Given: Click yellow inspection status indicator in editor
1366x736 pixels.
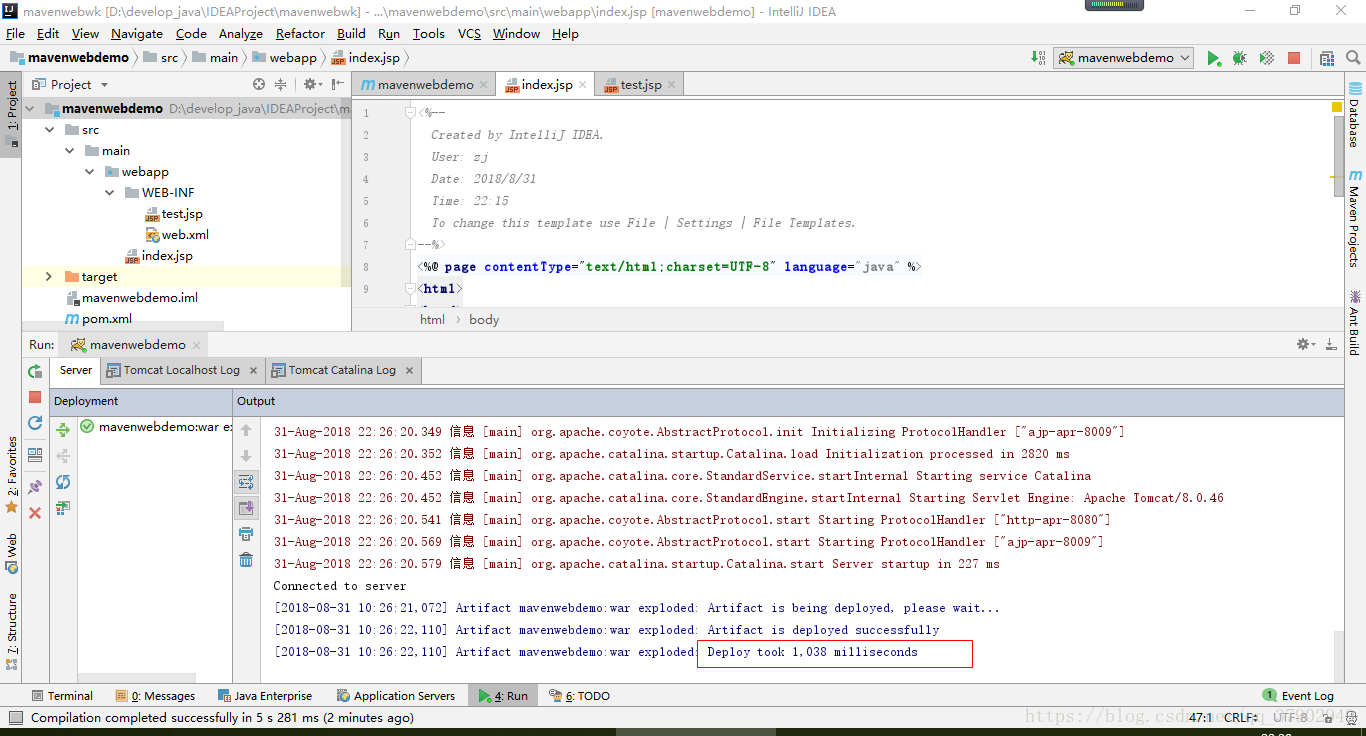Looking at the screenshot, I should (1337, 106).
